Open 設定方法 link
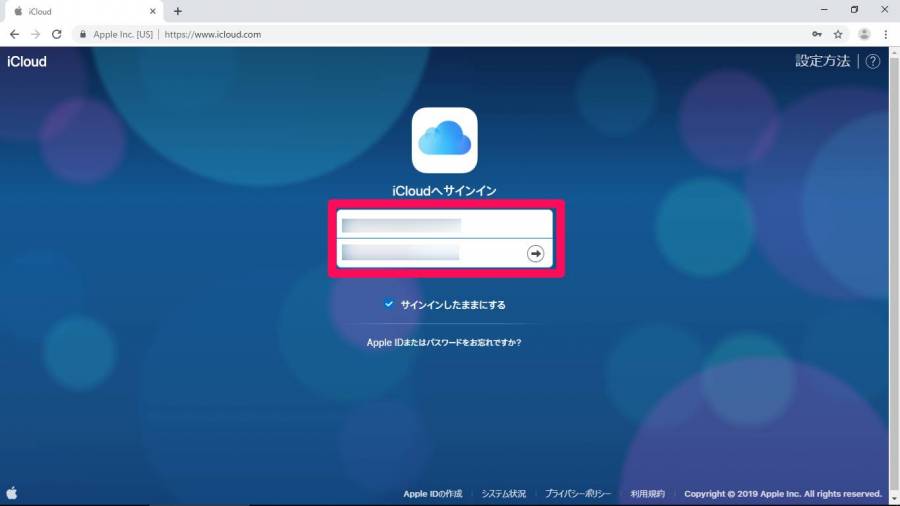900x506 pixels. tap(822, 61)
